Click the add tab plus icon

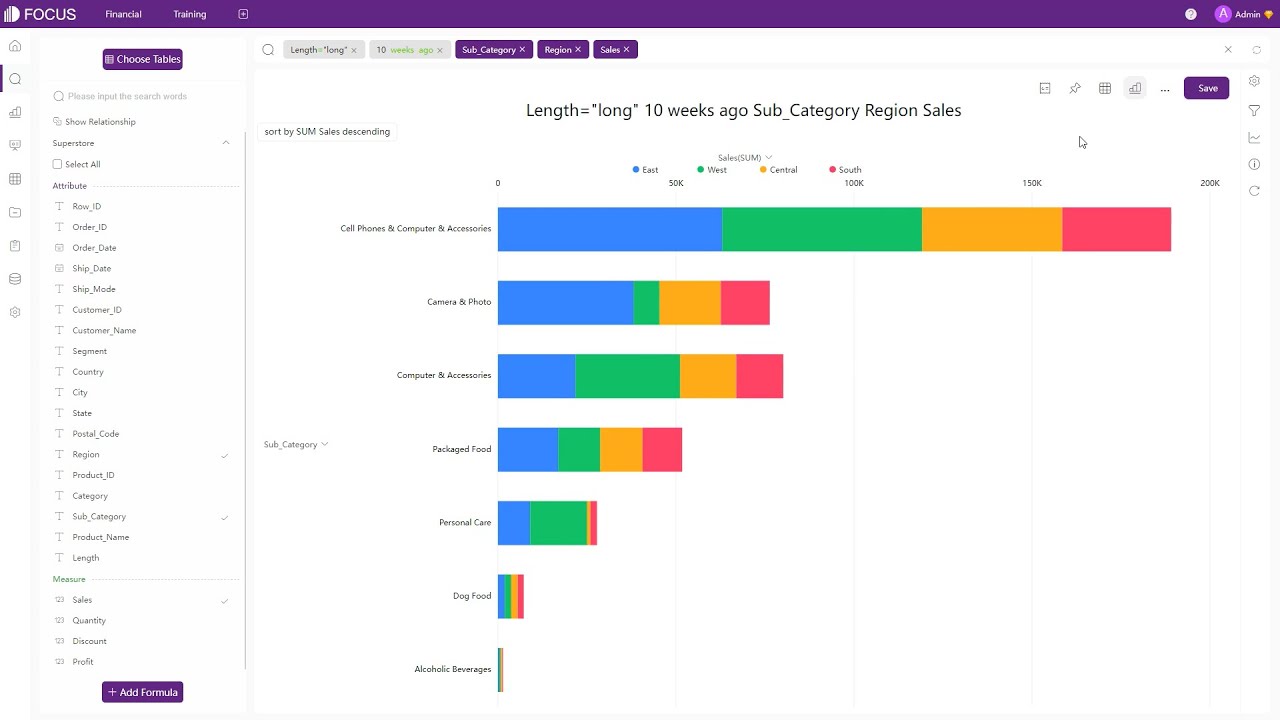point(243,14)
